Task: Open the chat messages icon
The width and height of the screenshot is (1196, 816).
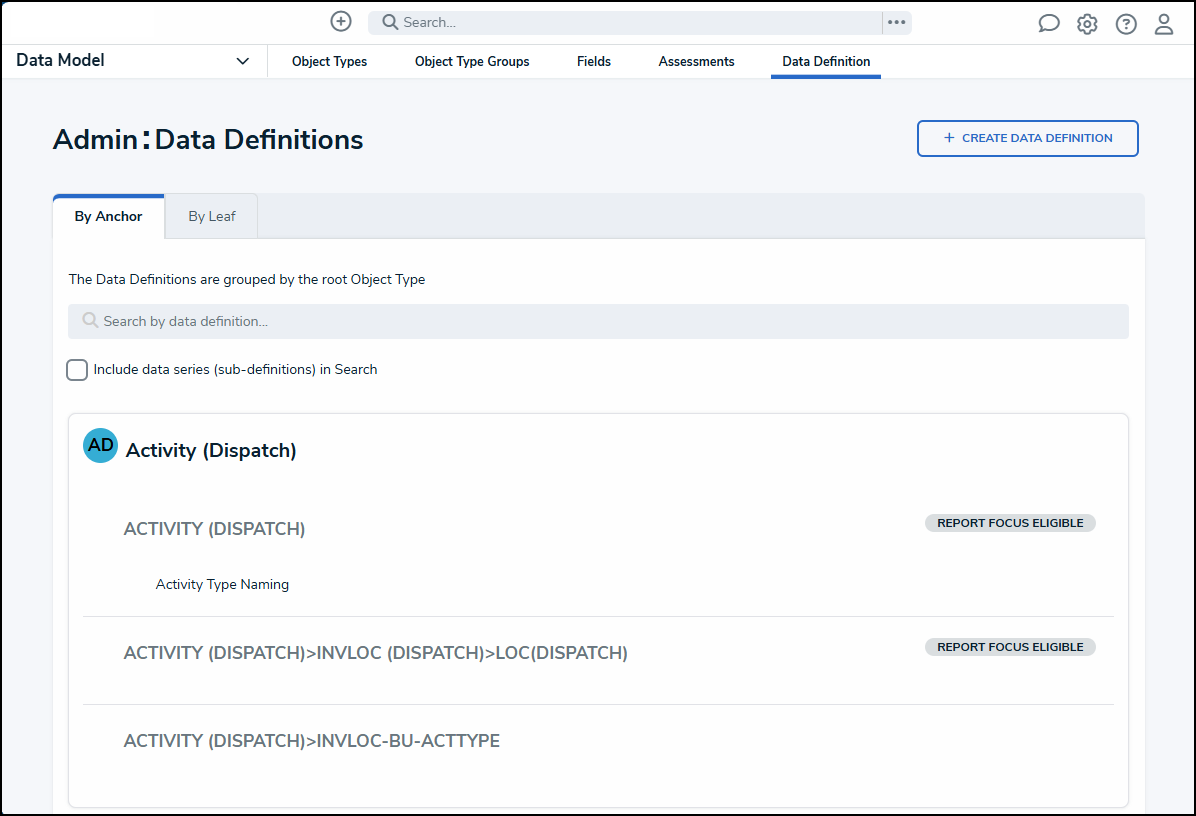Action: [1048, 24]
